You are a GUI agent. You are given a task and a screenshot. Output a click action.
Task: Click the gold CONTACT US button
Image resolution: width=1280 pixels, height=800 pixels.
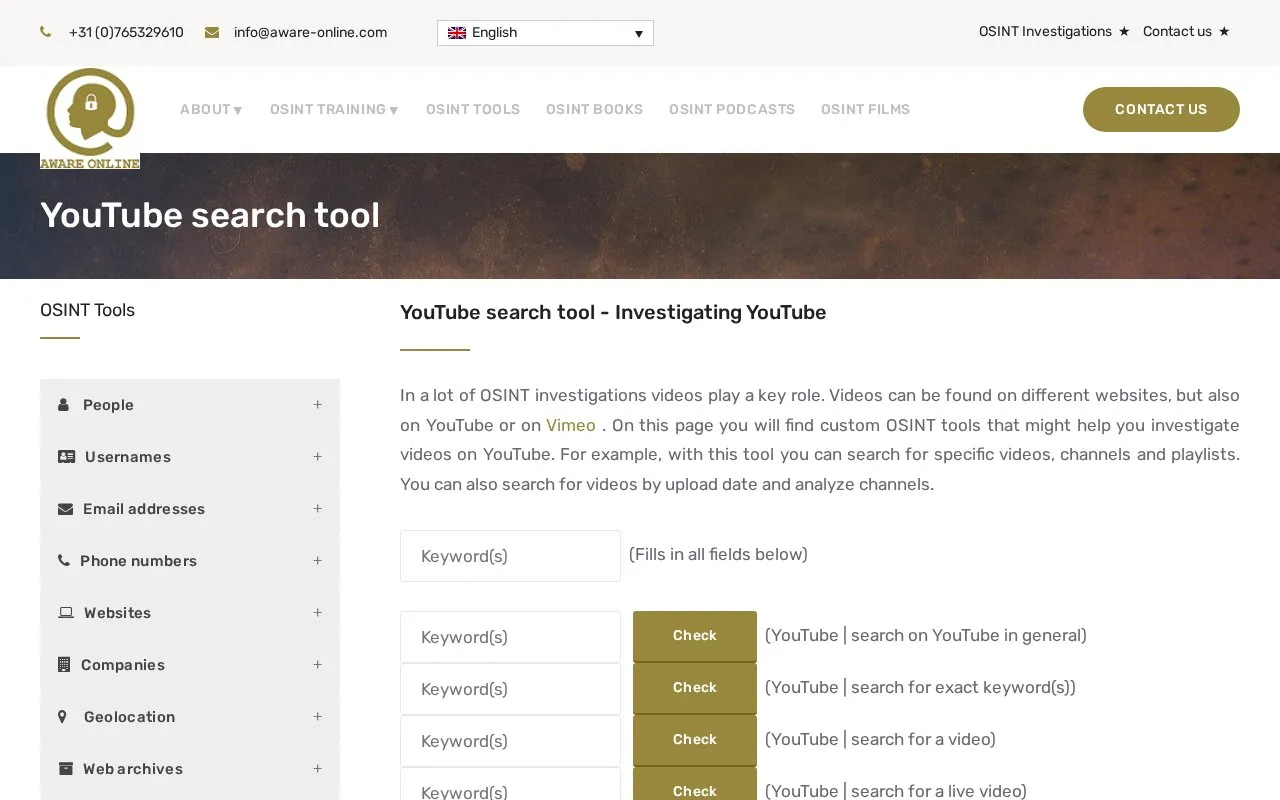[x=1161, y=109]
